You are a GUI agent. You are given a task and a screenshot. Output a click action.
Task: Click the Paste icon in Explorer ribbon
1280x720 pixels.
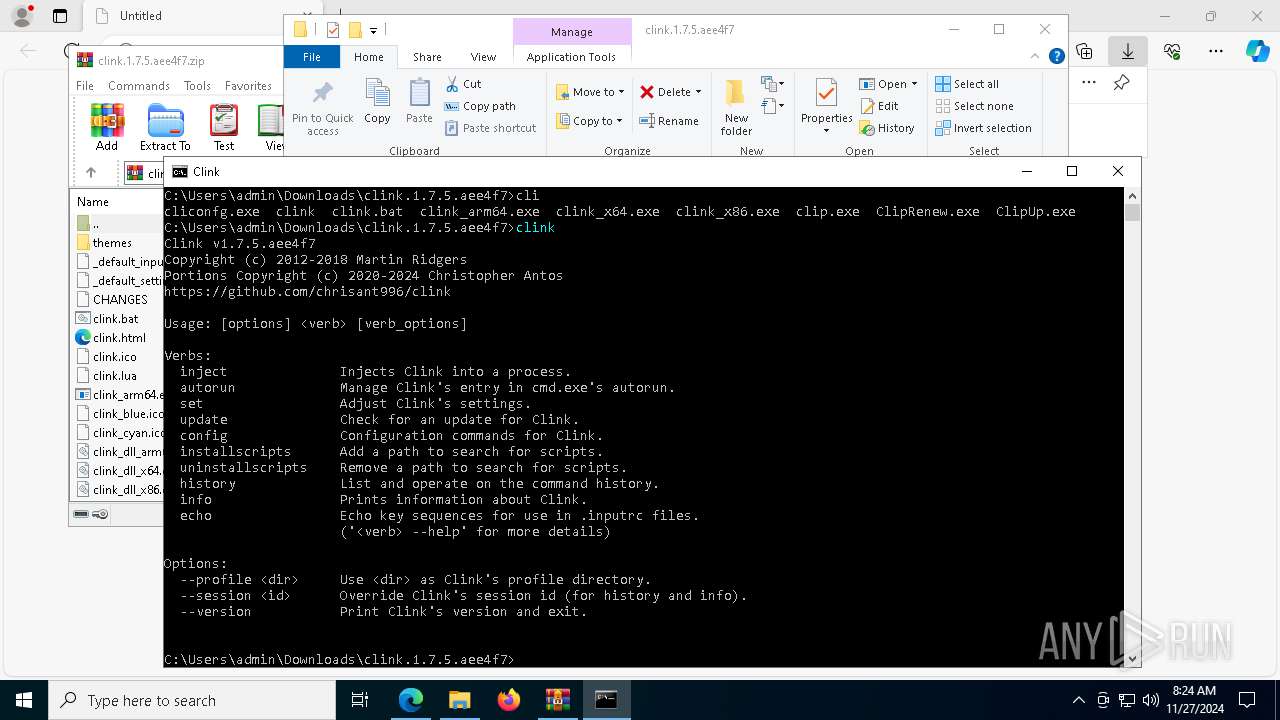pos(419,101)
